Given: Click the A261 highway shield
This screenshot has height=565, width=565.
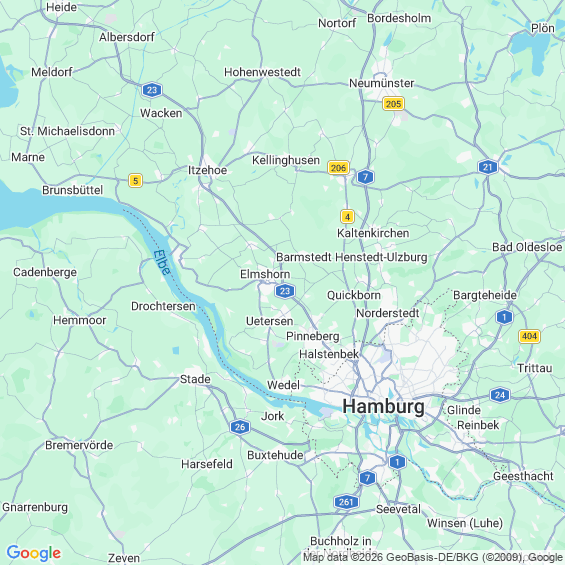Looking at the screenshot, I should point(346,502).
